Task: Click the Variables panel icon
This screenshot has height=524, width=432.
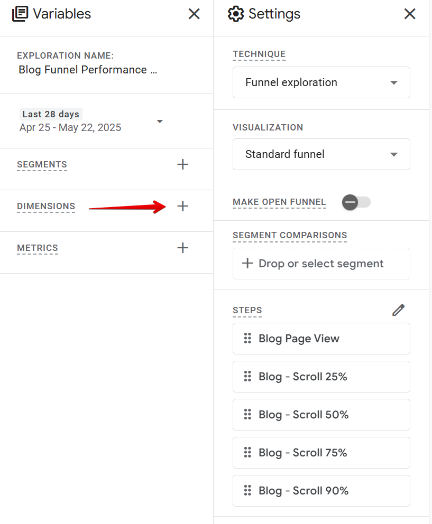Action: [x=20, y=14]
